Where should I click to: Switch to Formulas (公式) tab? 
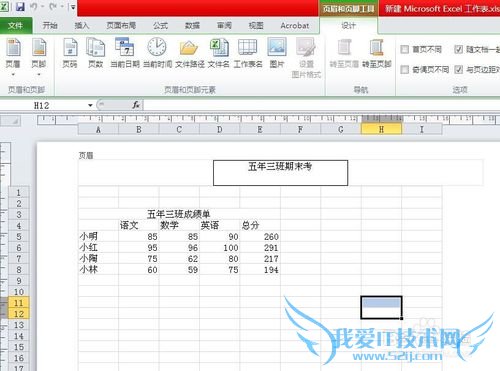coord(160,26)
